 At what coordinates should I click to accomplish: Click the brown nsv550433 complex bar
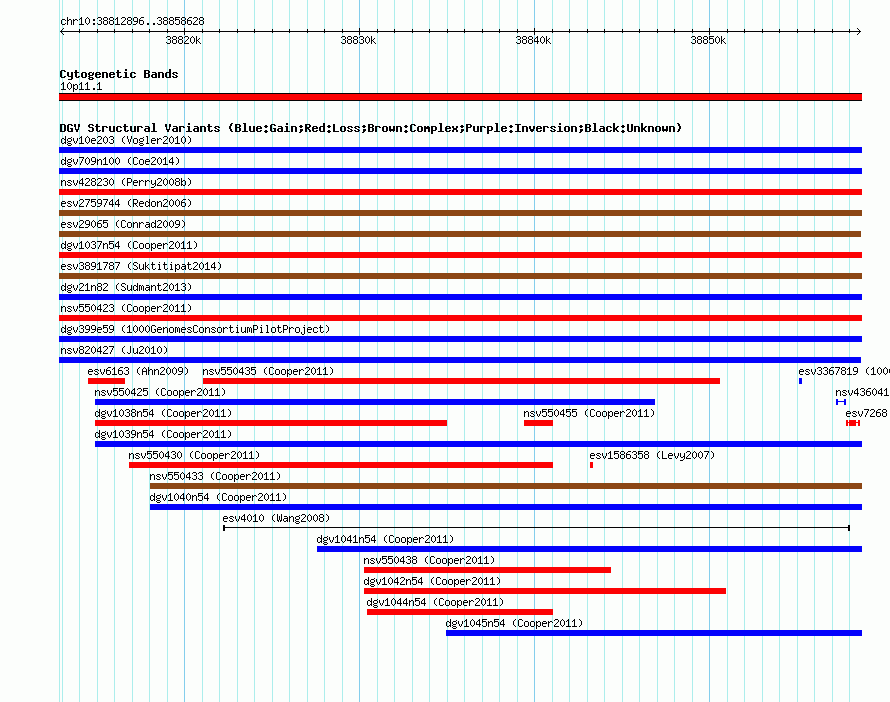click(x=506, y=486)
